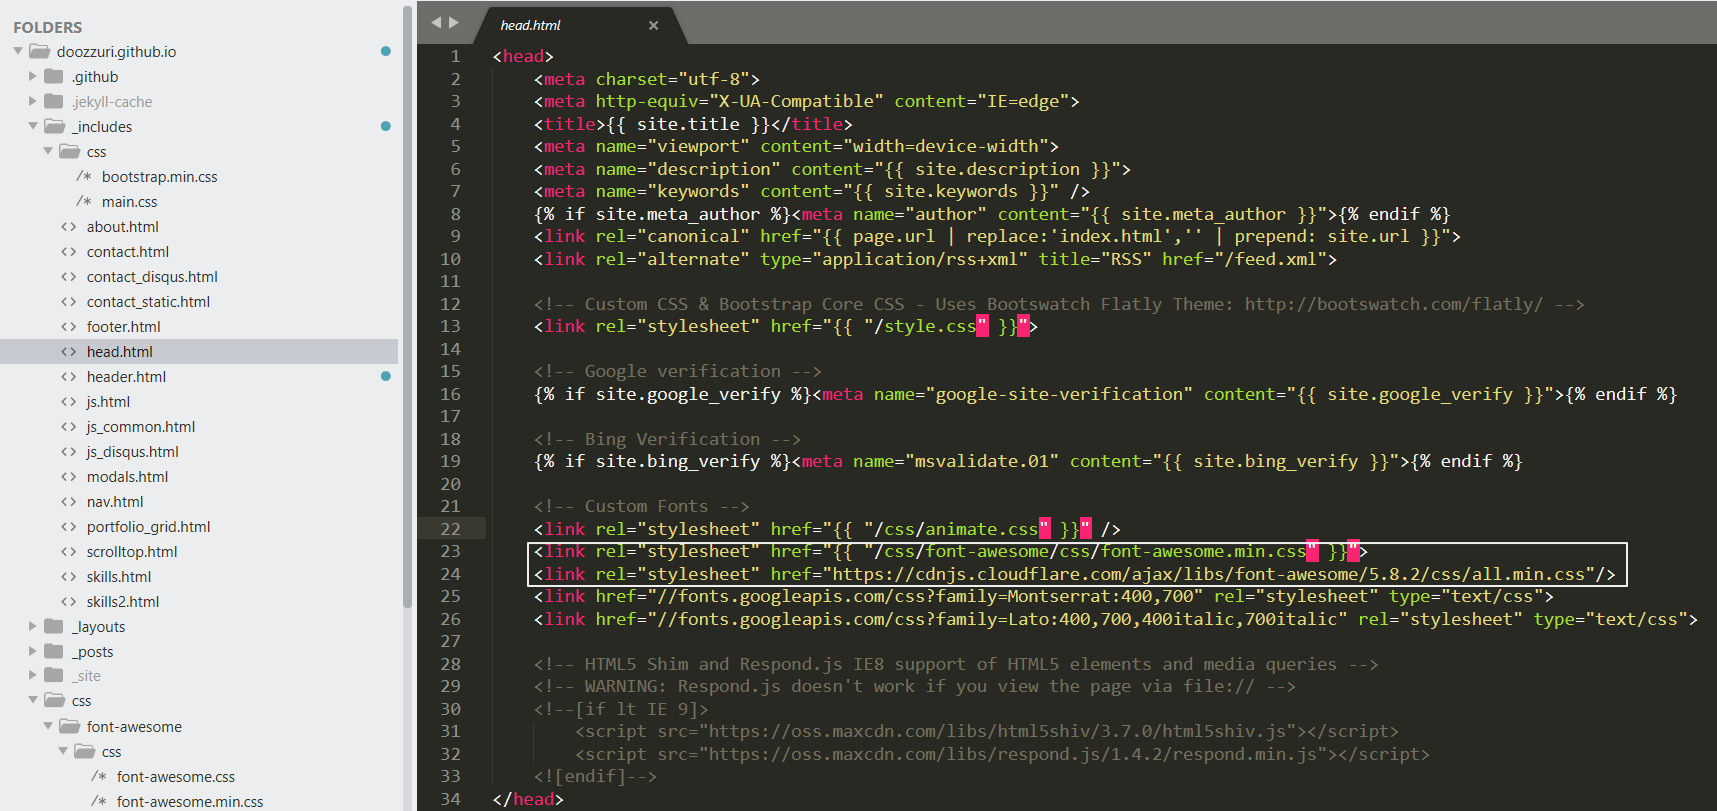Click the modified dot next to header.html

click(386, 376)
